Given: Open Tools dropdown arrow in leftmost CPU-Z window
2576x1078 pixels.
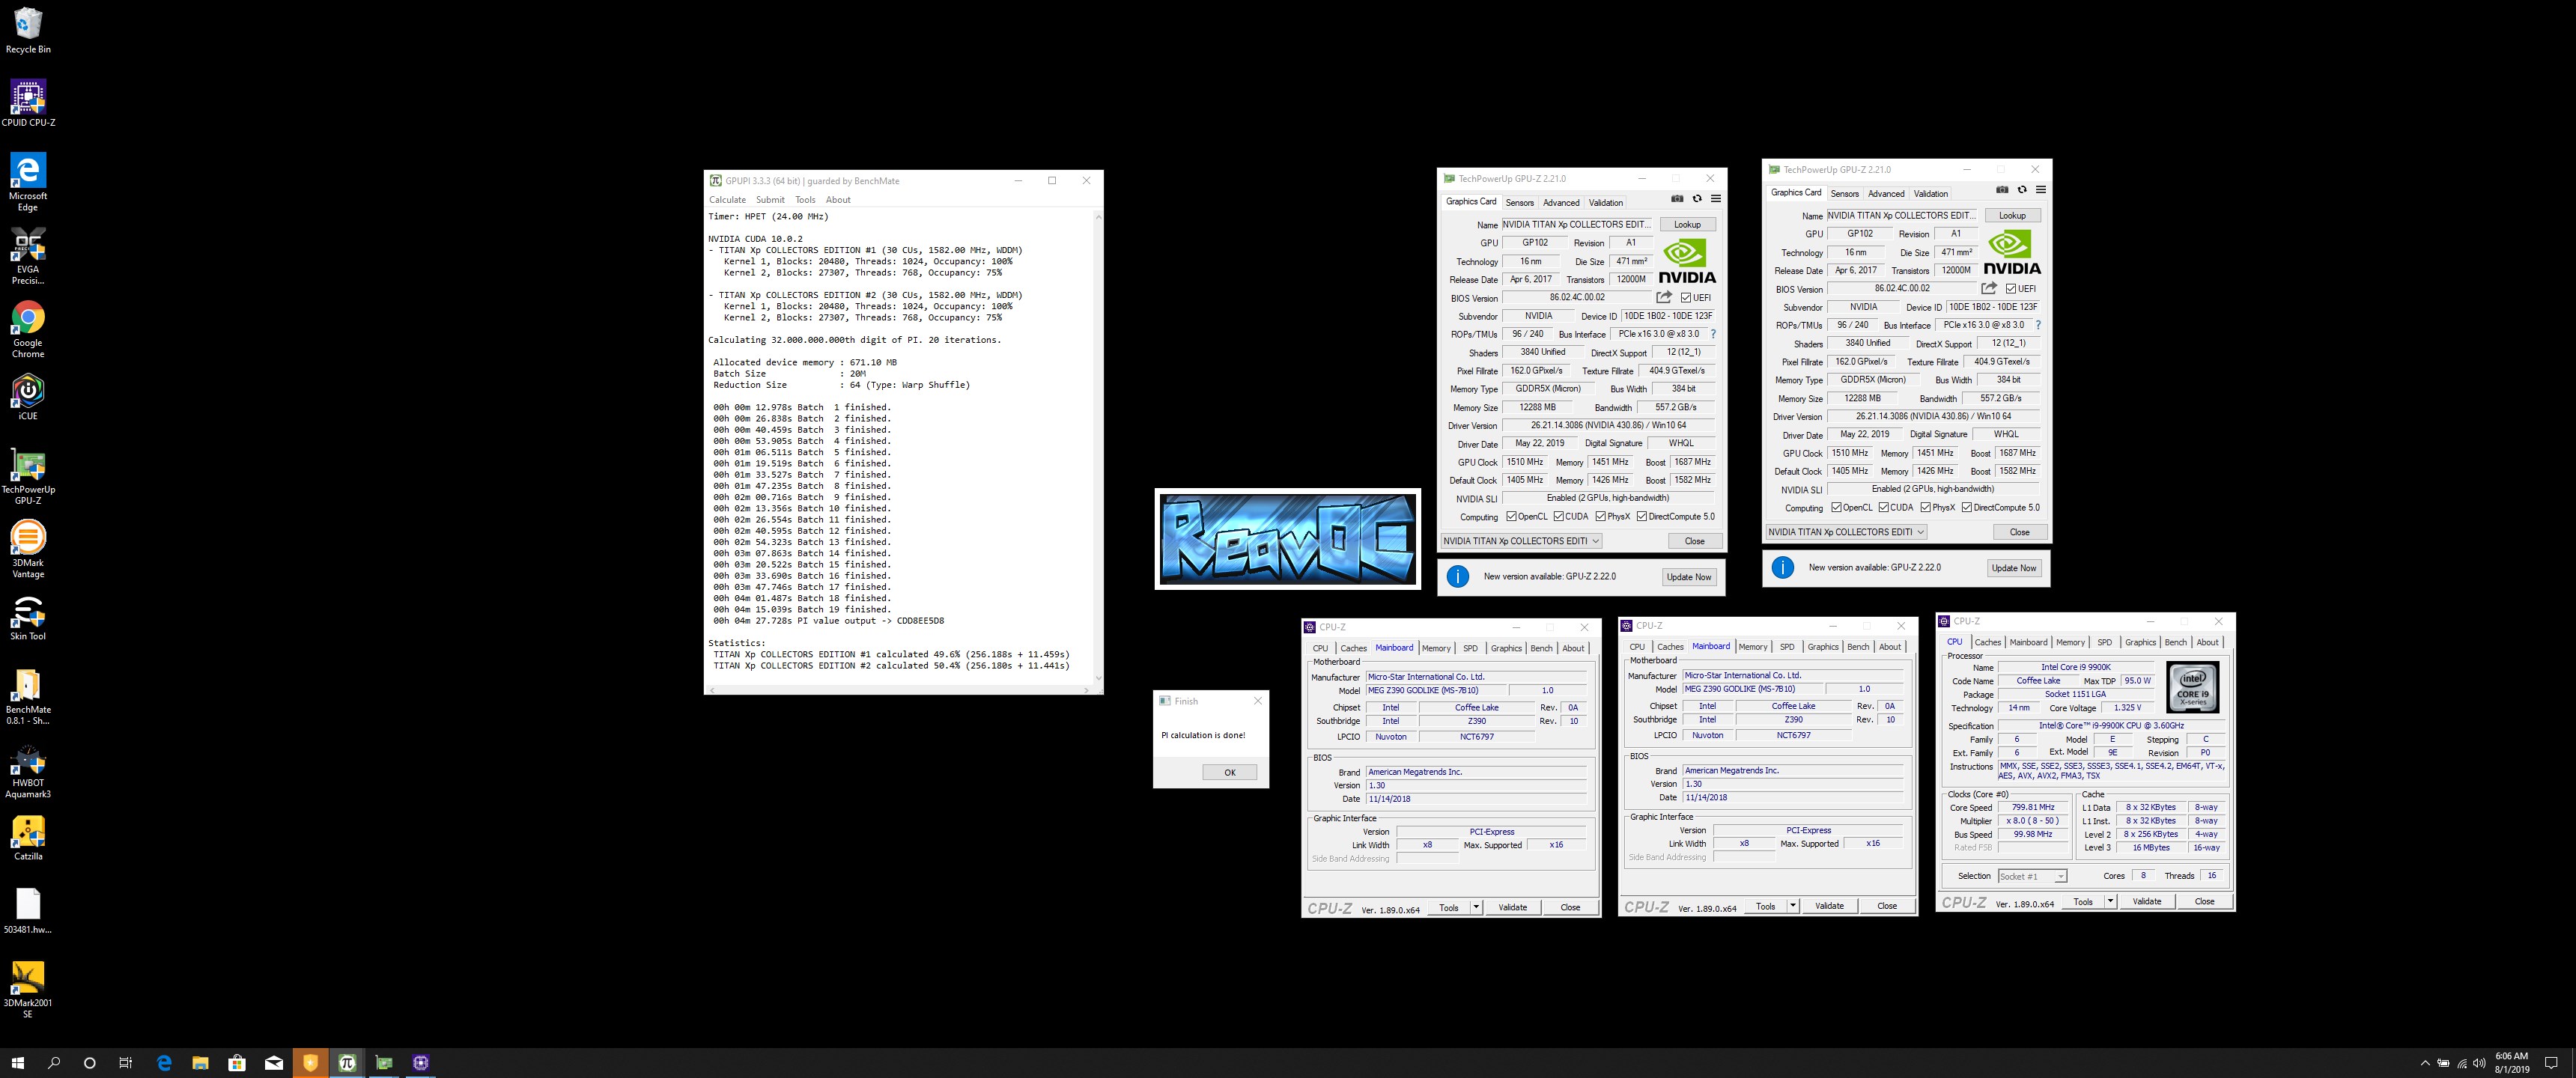Looking at the screenshot, I should 1476,907.
